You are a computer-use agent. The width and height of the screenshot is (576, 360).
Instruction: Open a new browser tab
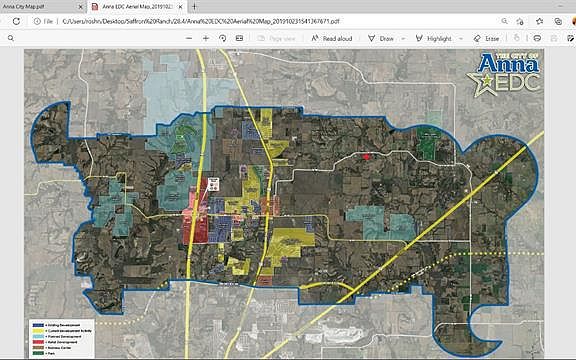click(194, 6)
